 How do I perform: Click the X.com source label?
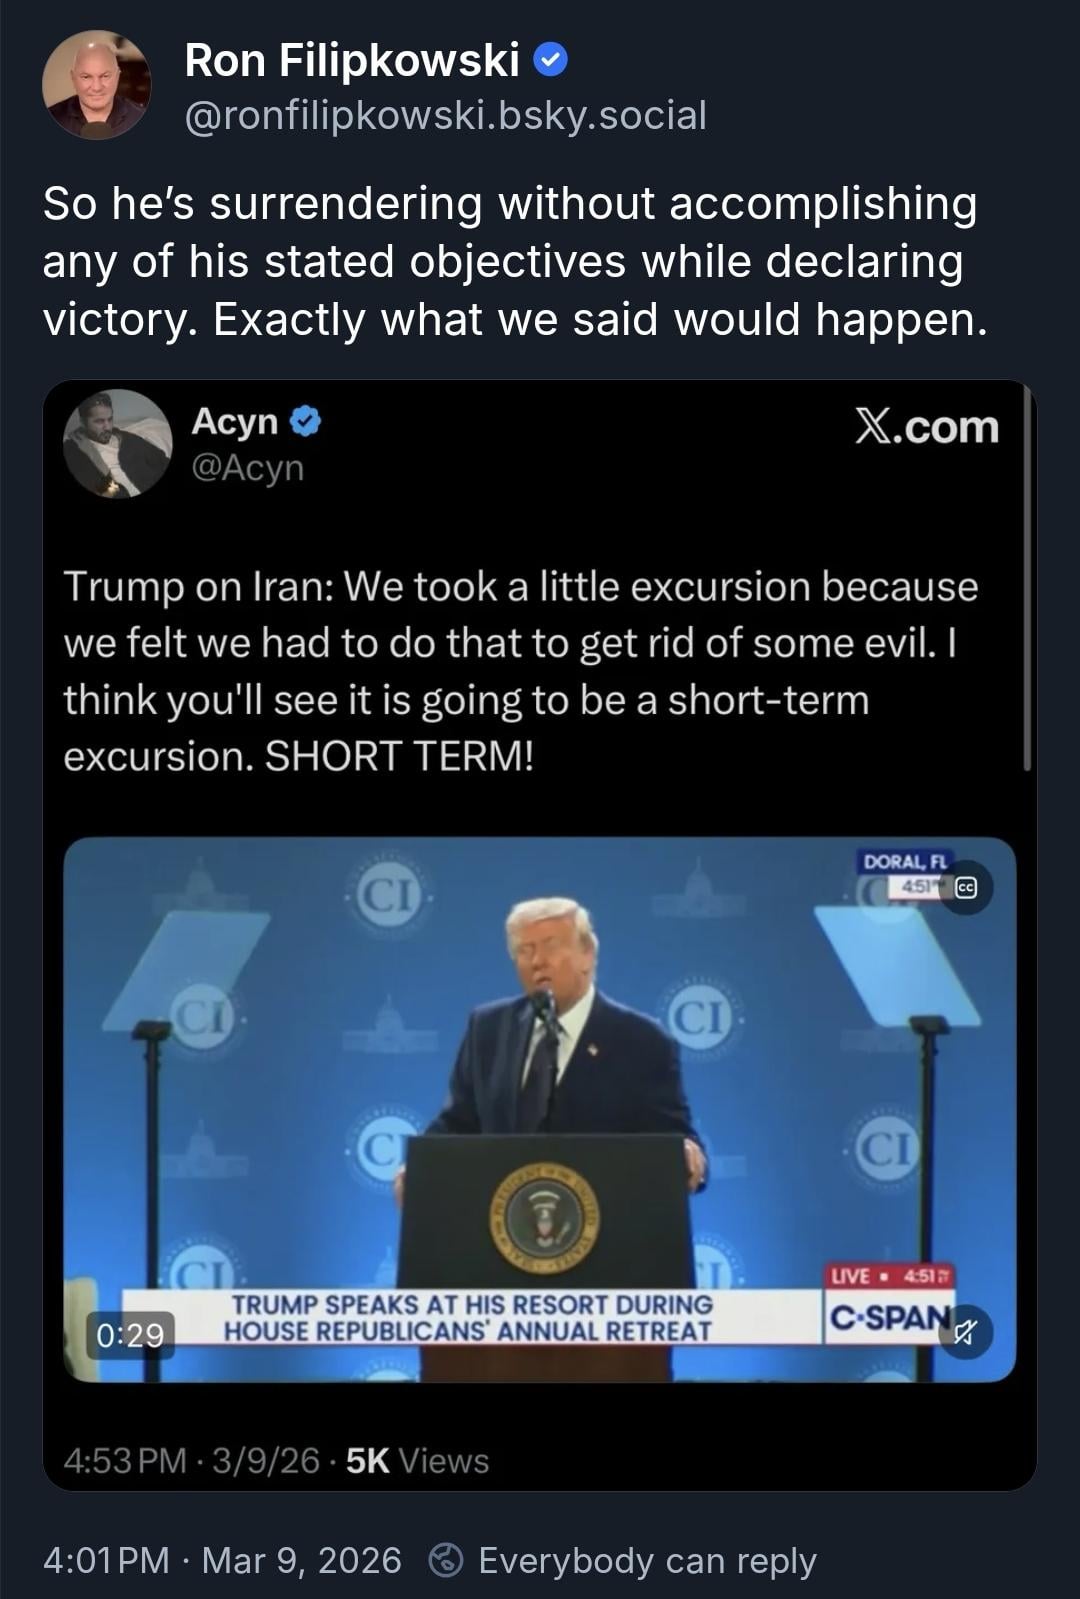click(x=926, y=427)
